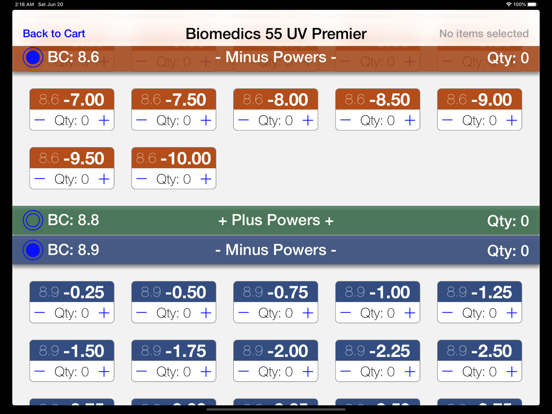
Task: Decrease quantity for 8.9 -0.50
Action: tap(142, 313)
